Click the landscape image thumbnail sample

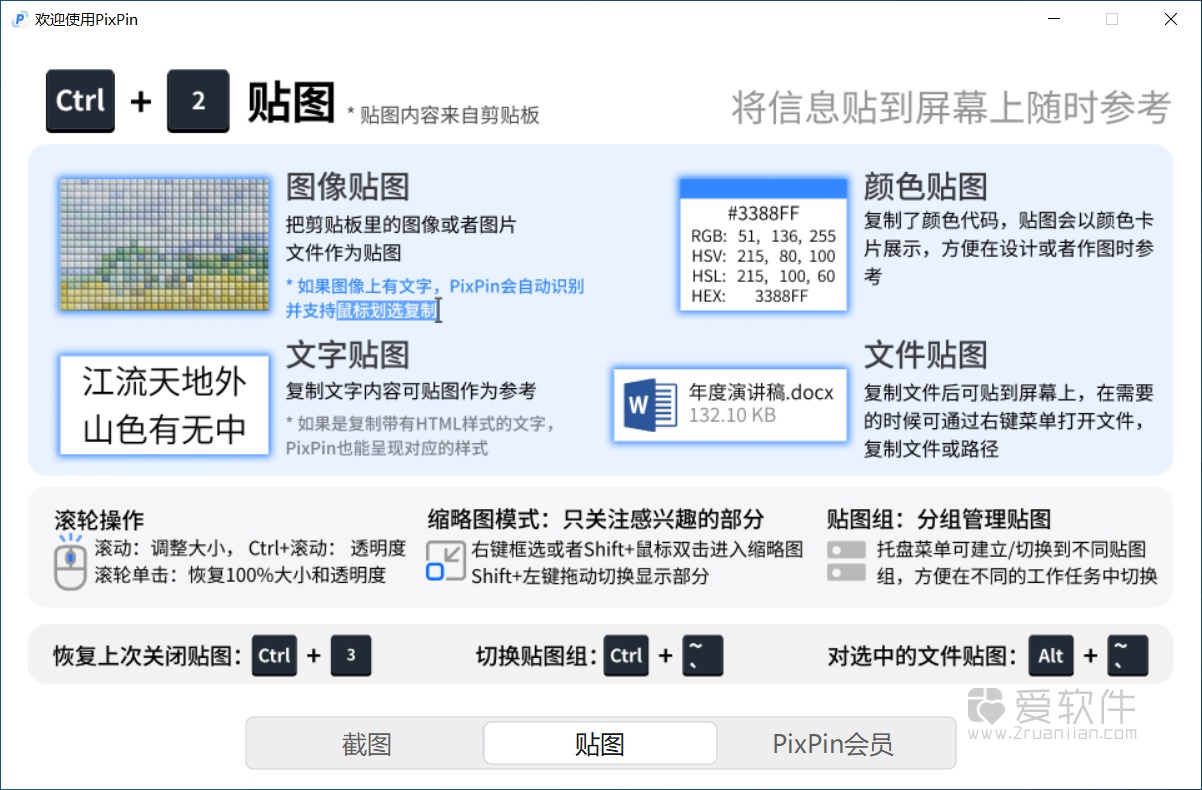(163, 243)
